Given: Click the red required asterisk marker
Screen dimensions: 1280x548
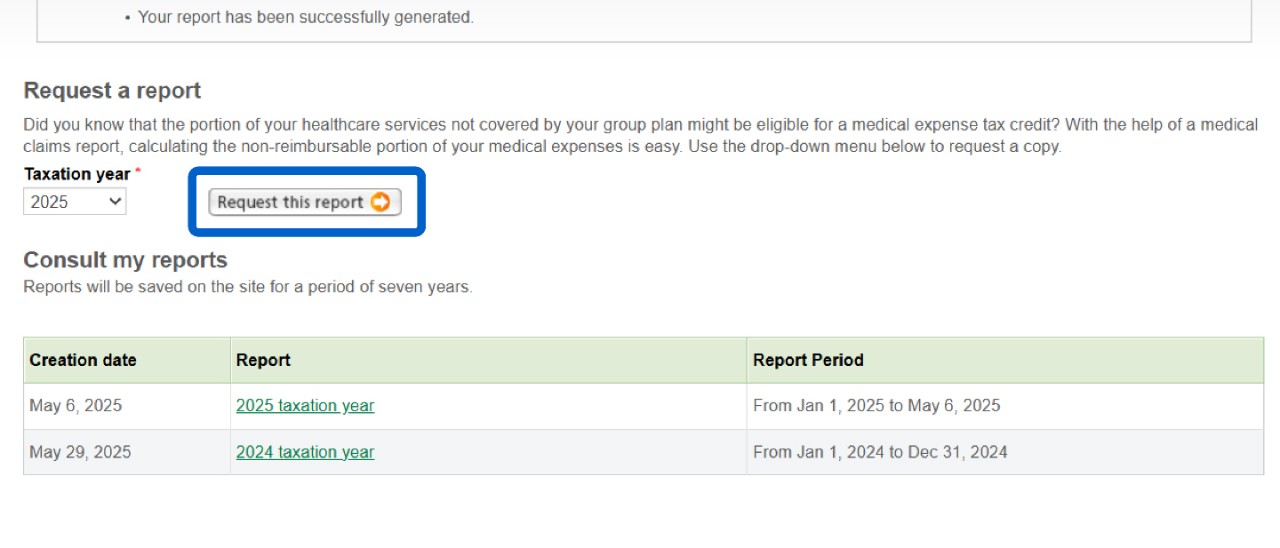Looking at the screenshot, I should coord(138,173).
